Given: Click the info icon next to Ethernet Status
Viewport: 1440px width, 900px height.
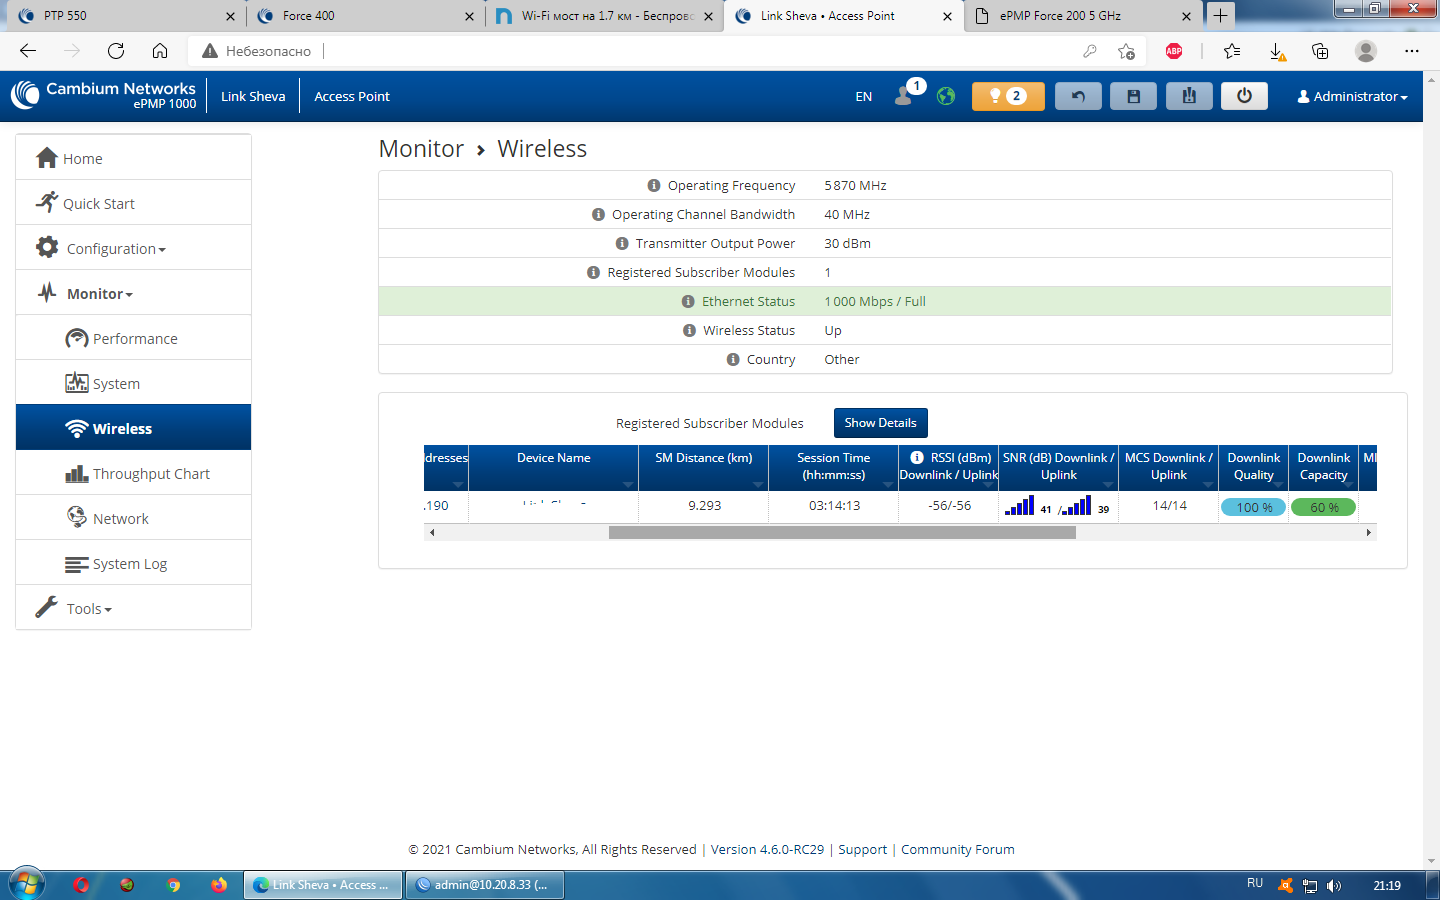Looking at the screenshot, I should [x=688, y=301].
